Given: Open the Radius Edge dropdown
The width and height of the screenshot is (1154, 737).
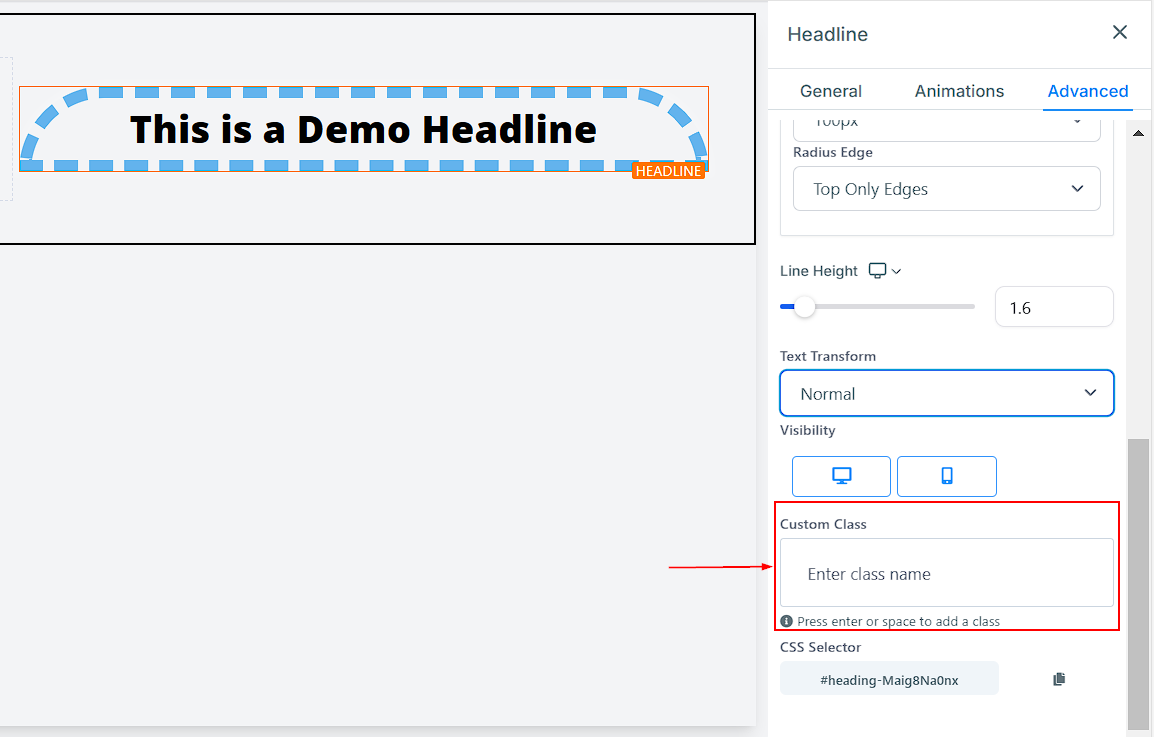Looking at the screenshot, I should [x=946, y=189].
